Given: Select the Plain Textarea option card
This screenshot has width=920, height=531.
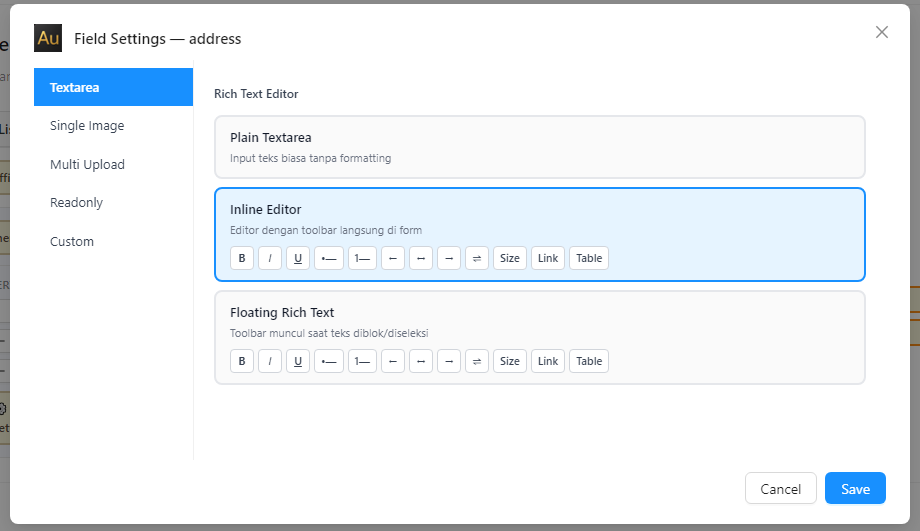Looking at the screenshot, I should click(x=540, y=147).
